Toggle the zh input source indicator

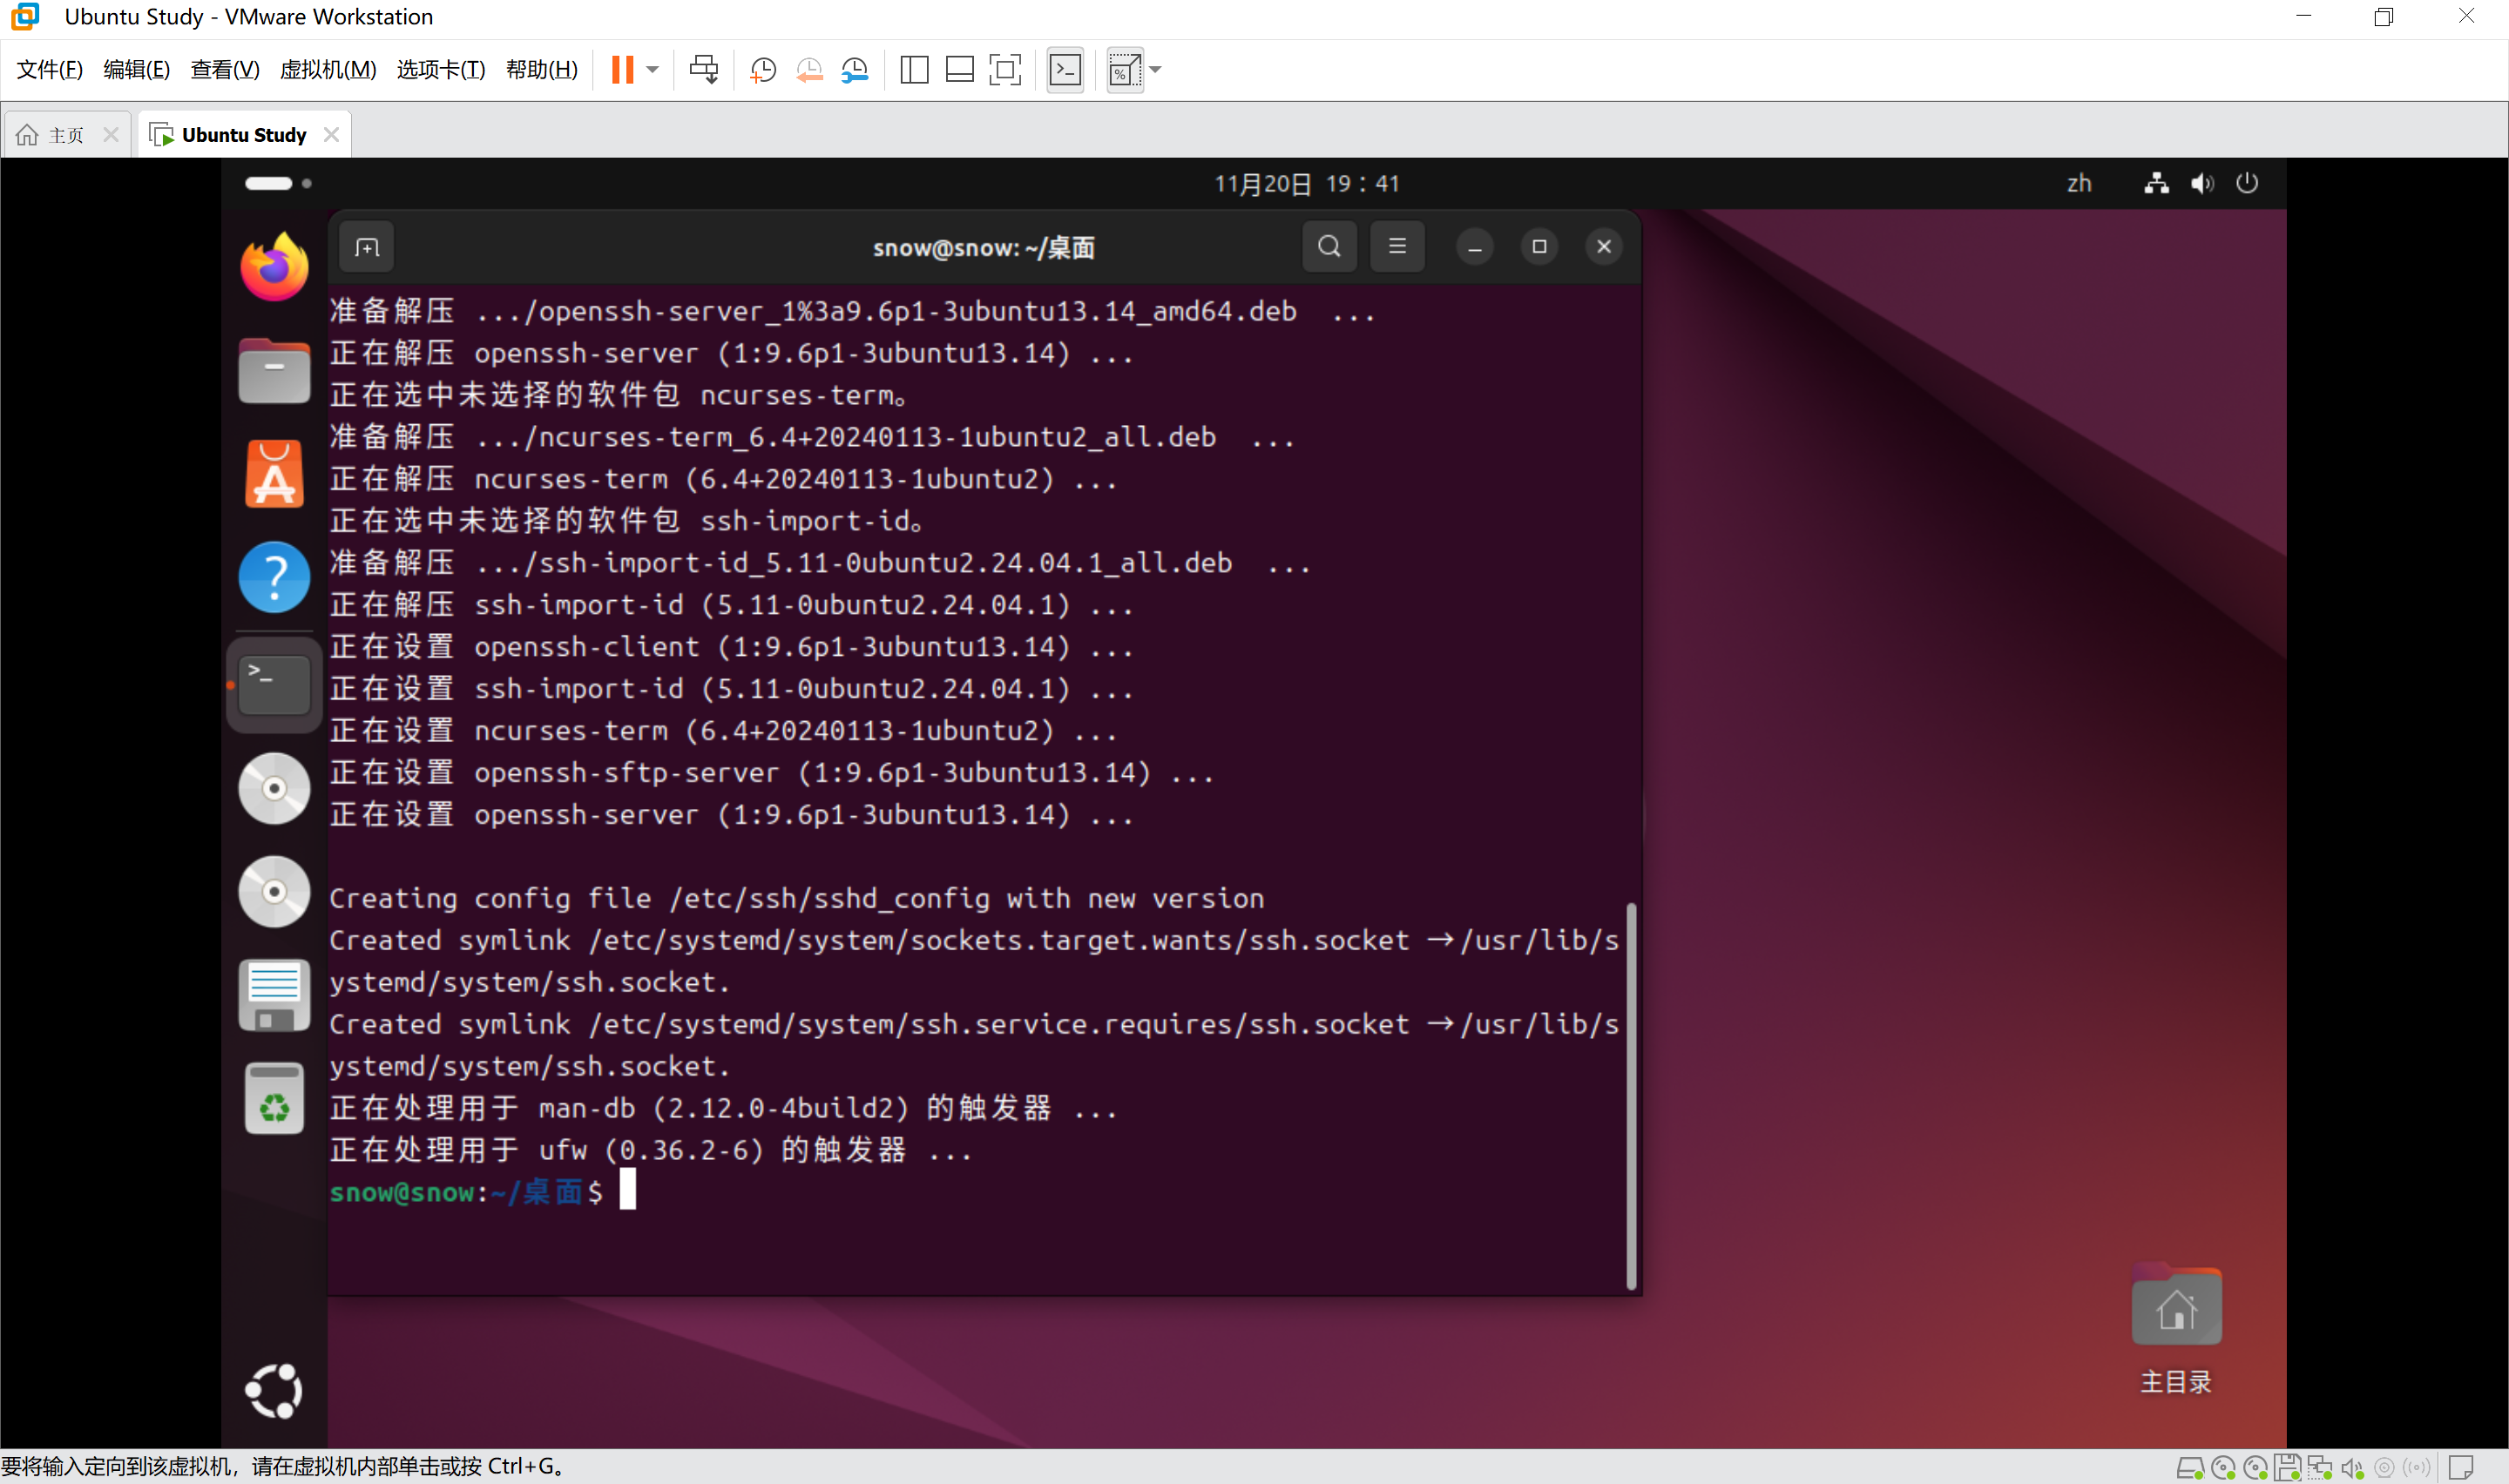[2079, 183]
